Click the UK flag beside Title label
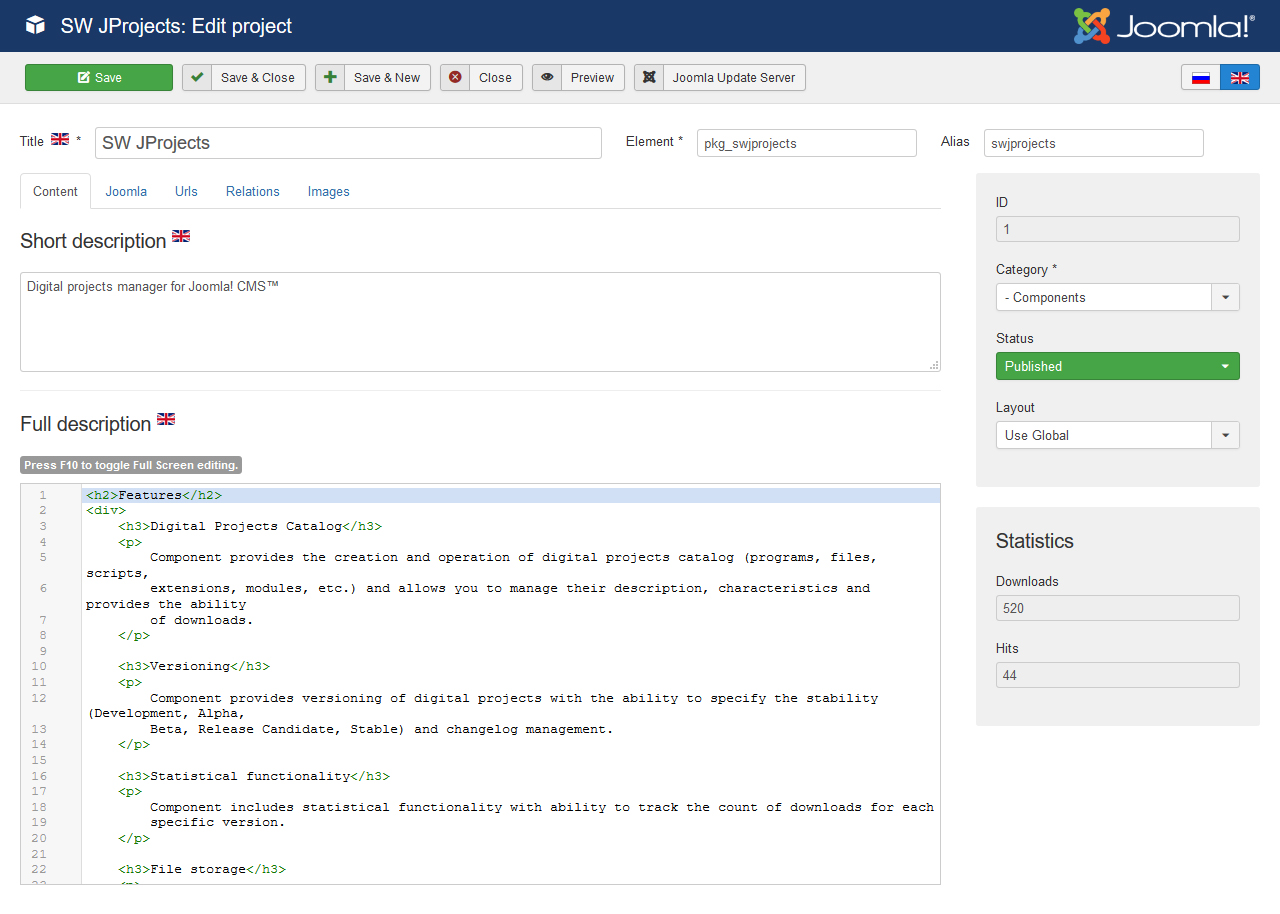Viewport: 1280px width, 914px height. point(60,139)
